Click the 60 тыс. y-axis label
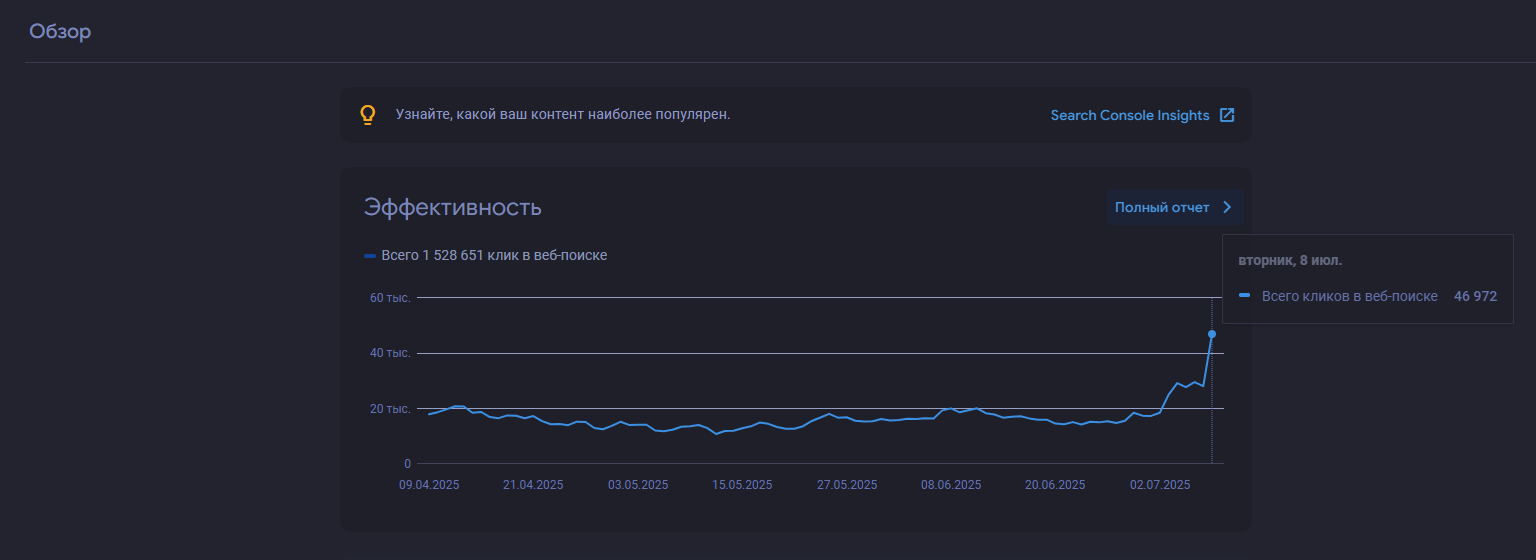 tap(390, 298)
